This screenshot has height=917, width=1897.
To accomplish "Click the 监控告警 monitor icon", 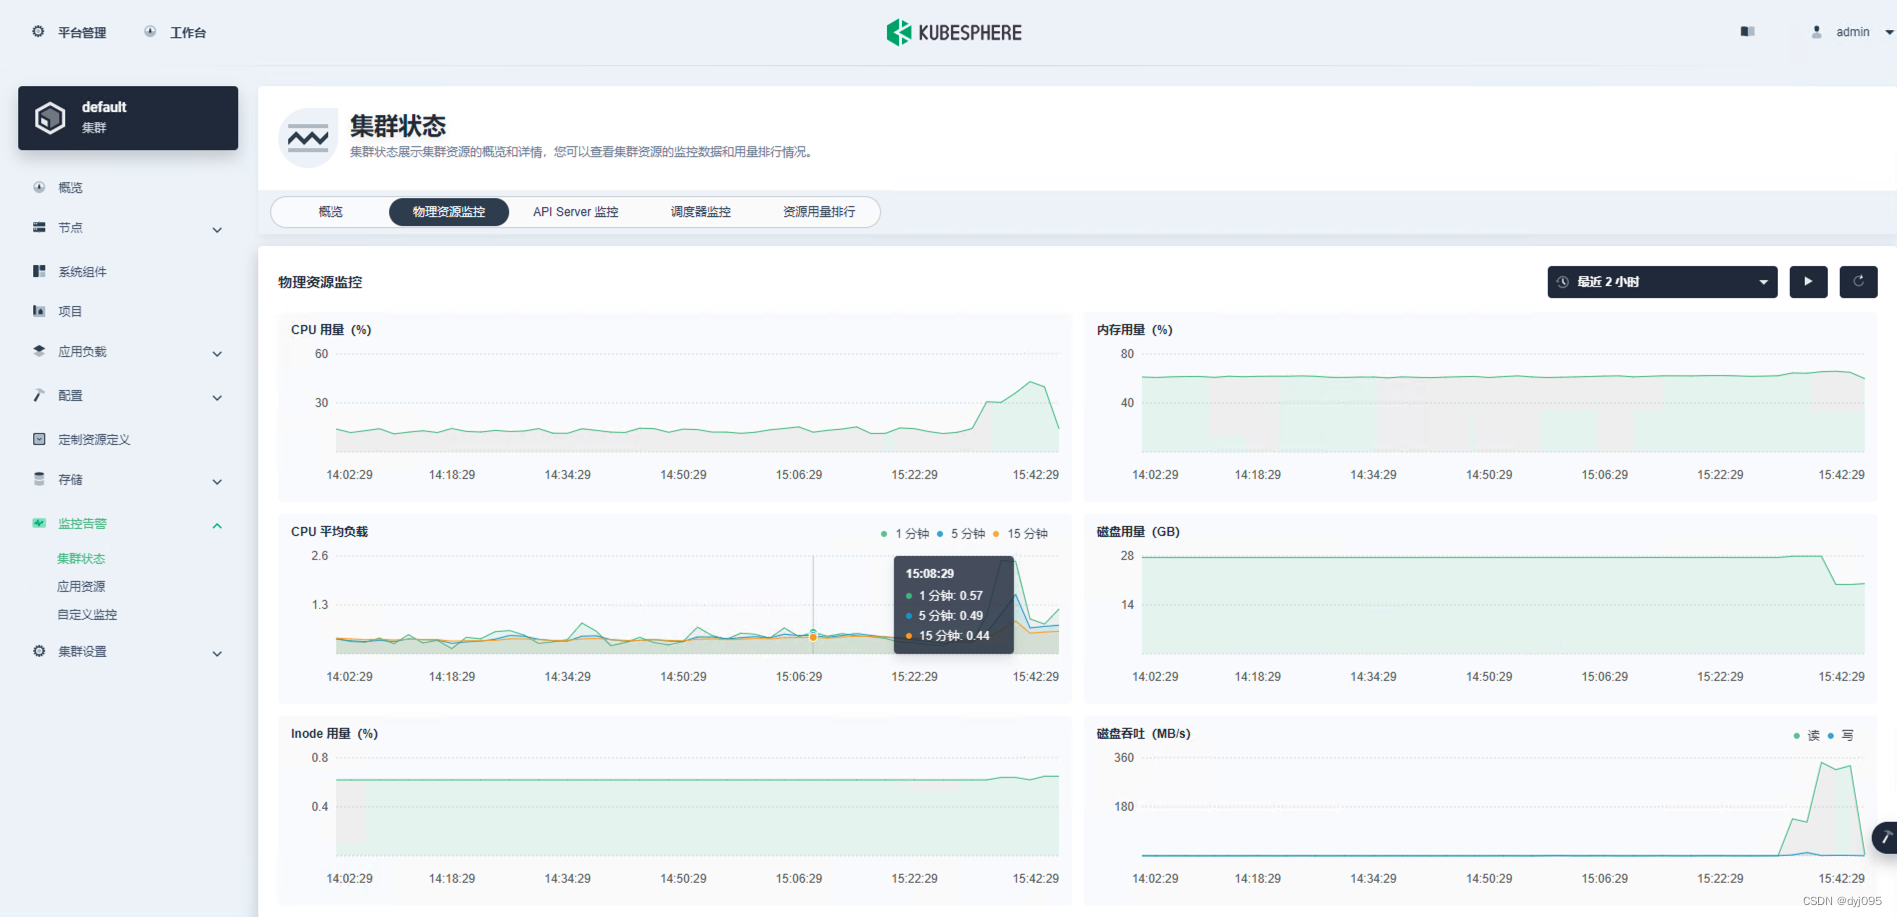I will tap(39, 523).
